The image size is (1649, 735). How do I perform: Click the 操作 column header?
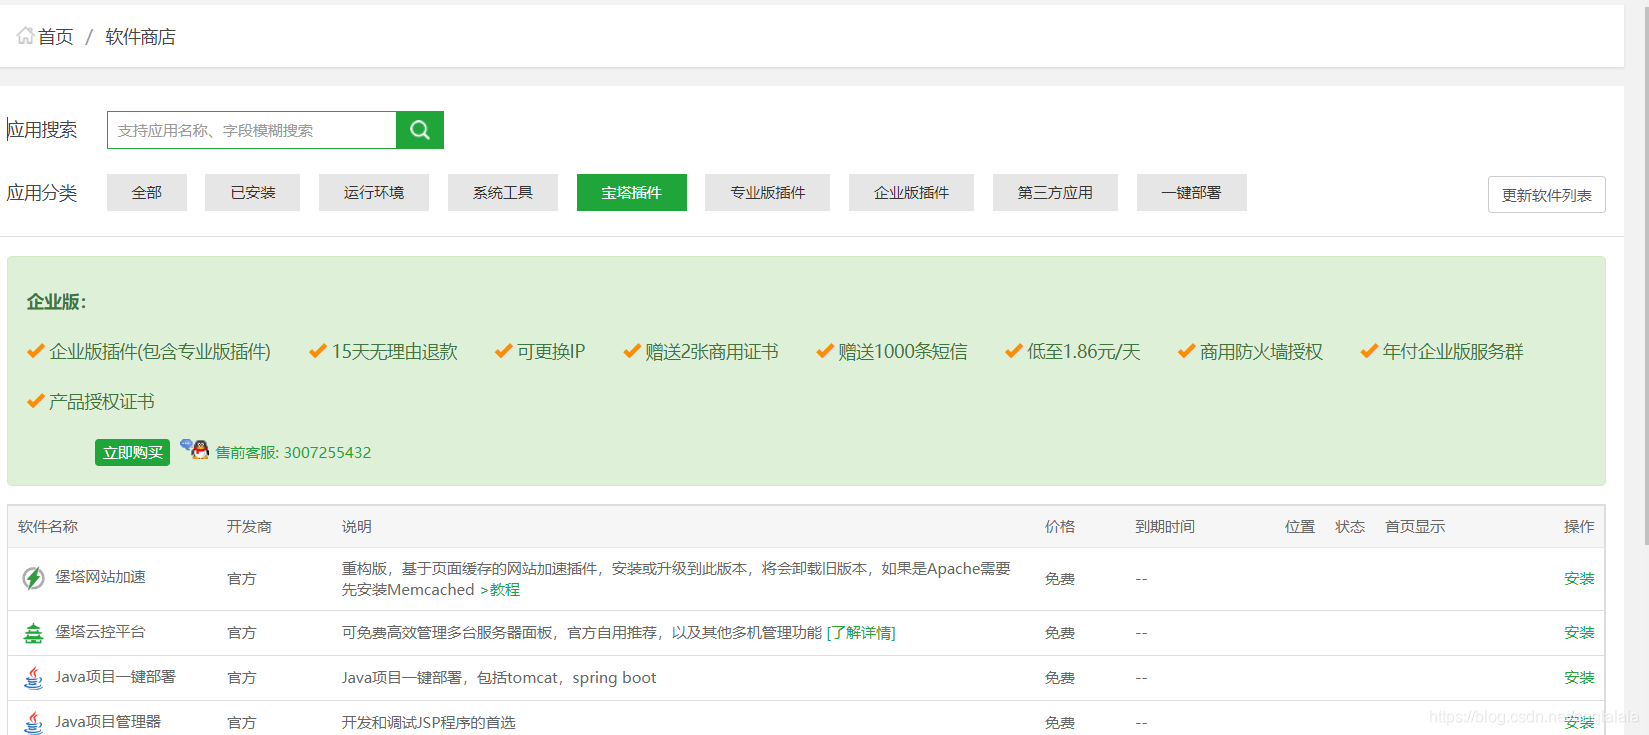(1579, 527)
